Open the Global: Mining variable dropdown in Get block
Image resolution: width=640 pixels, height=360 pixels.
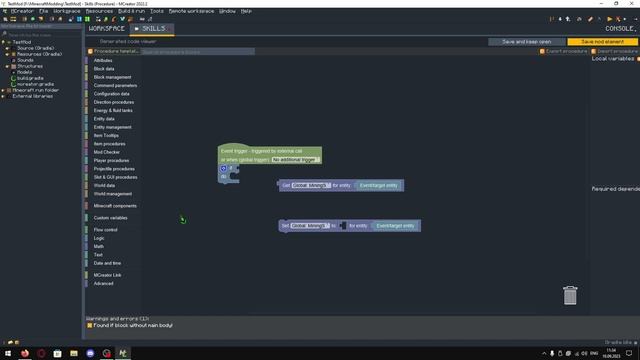point(311,185)
